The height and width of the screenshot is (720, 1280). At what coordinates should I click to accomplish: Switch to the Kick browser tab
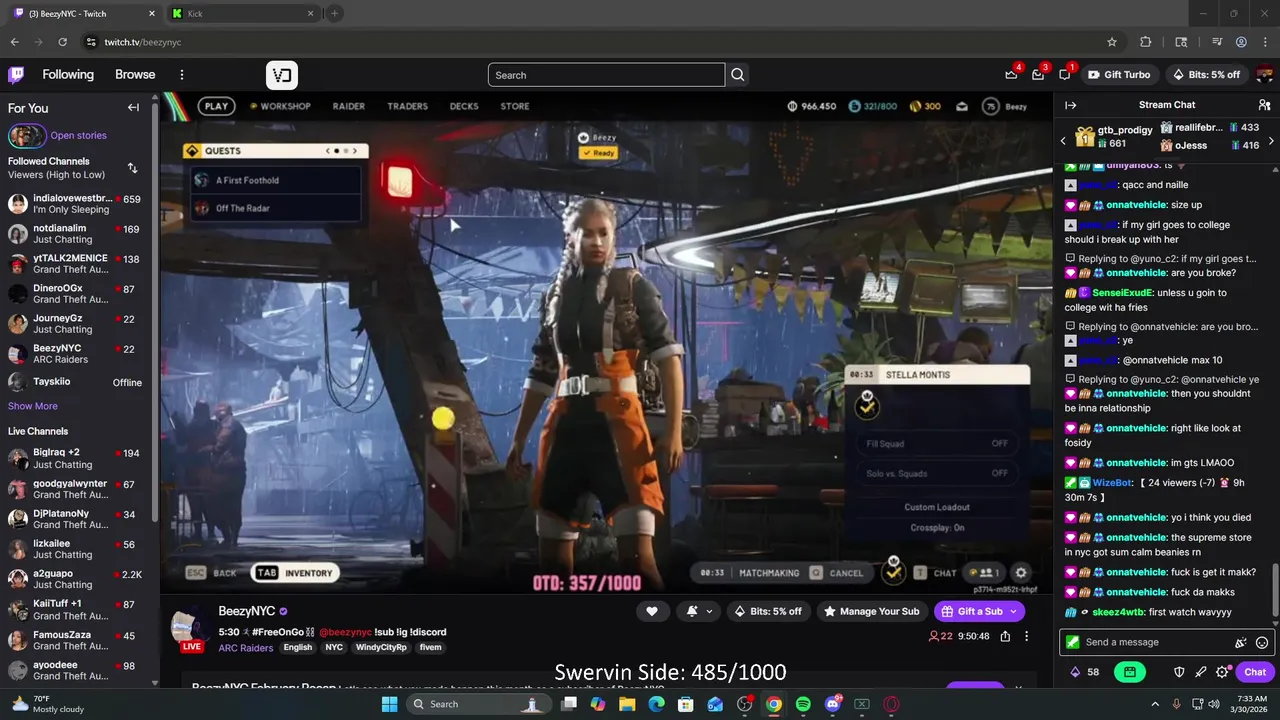coord(243,13)
